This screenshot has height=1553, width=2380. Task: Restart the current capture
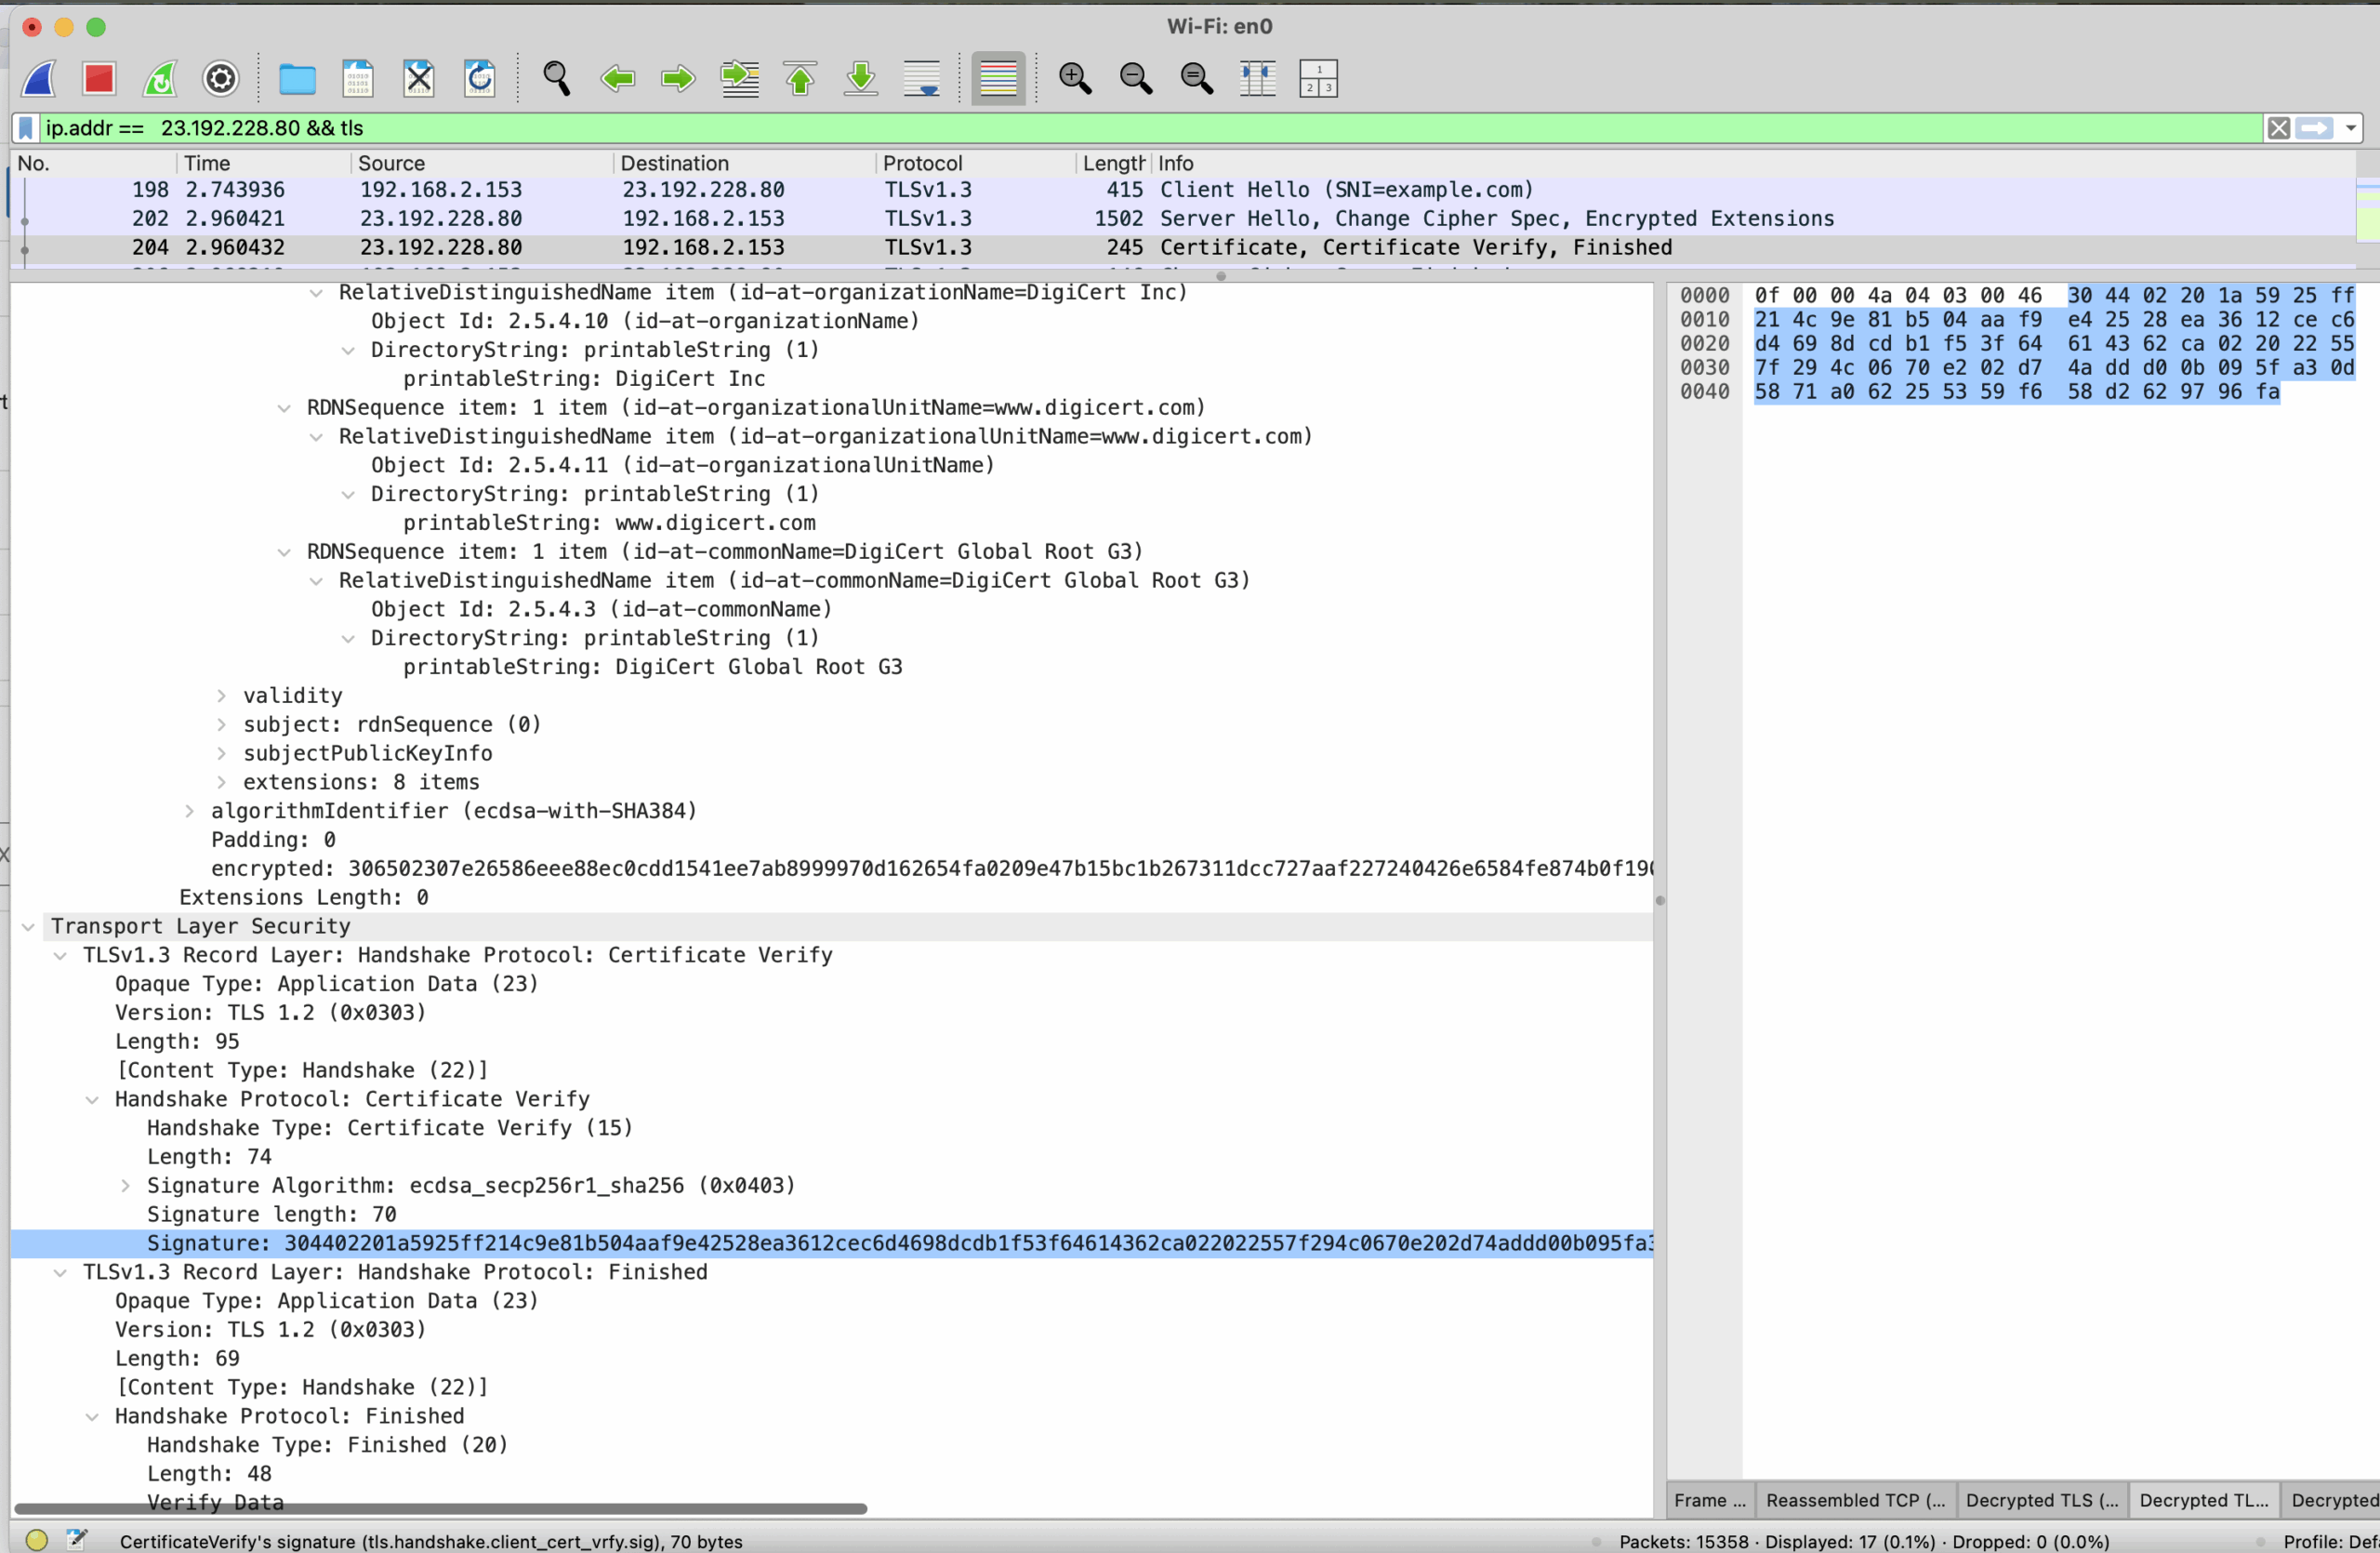160,78
